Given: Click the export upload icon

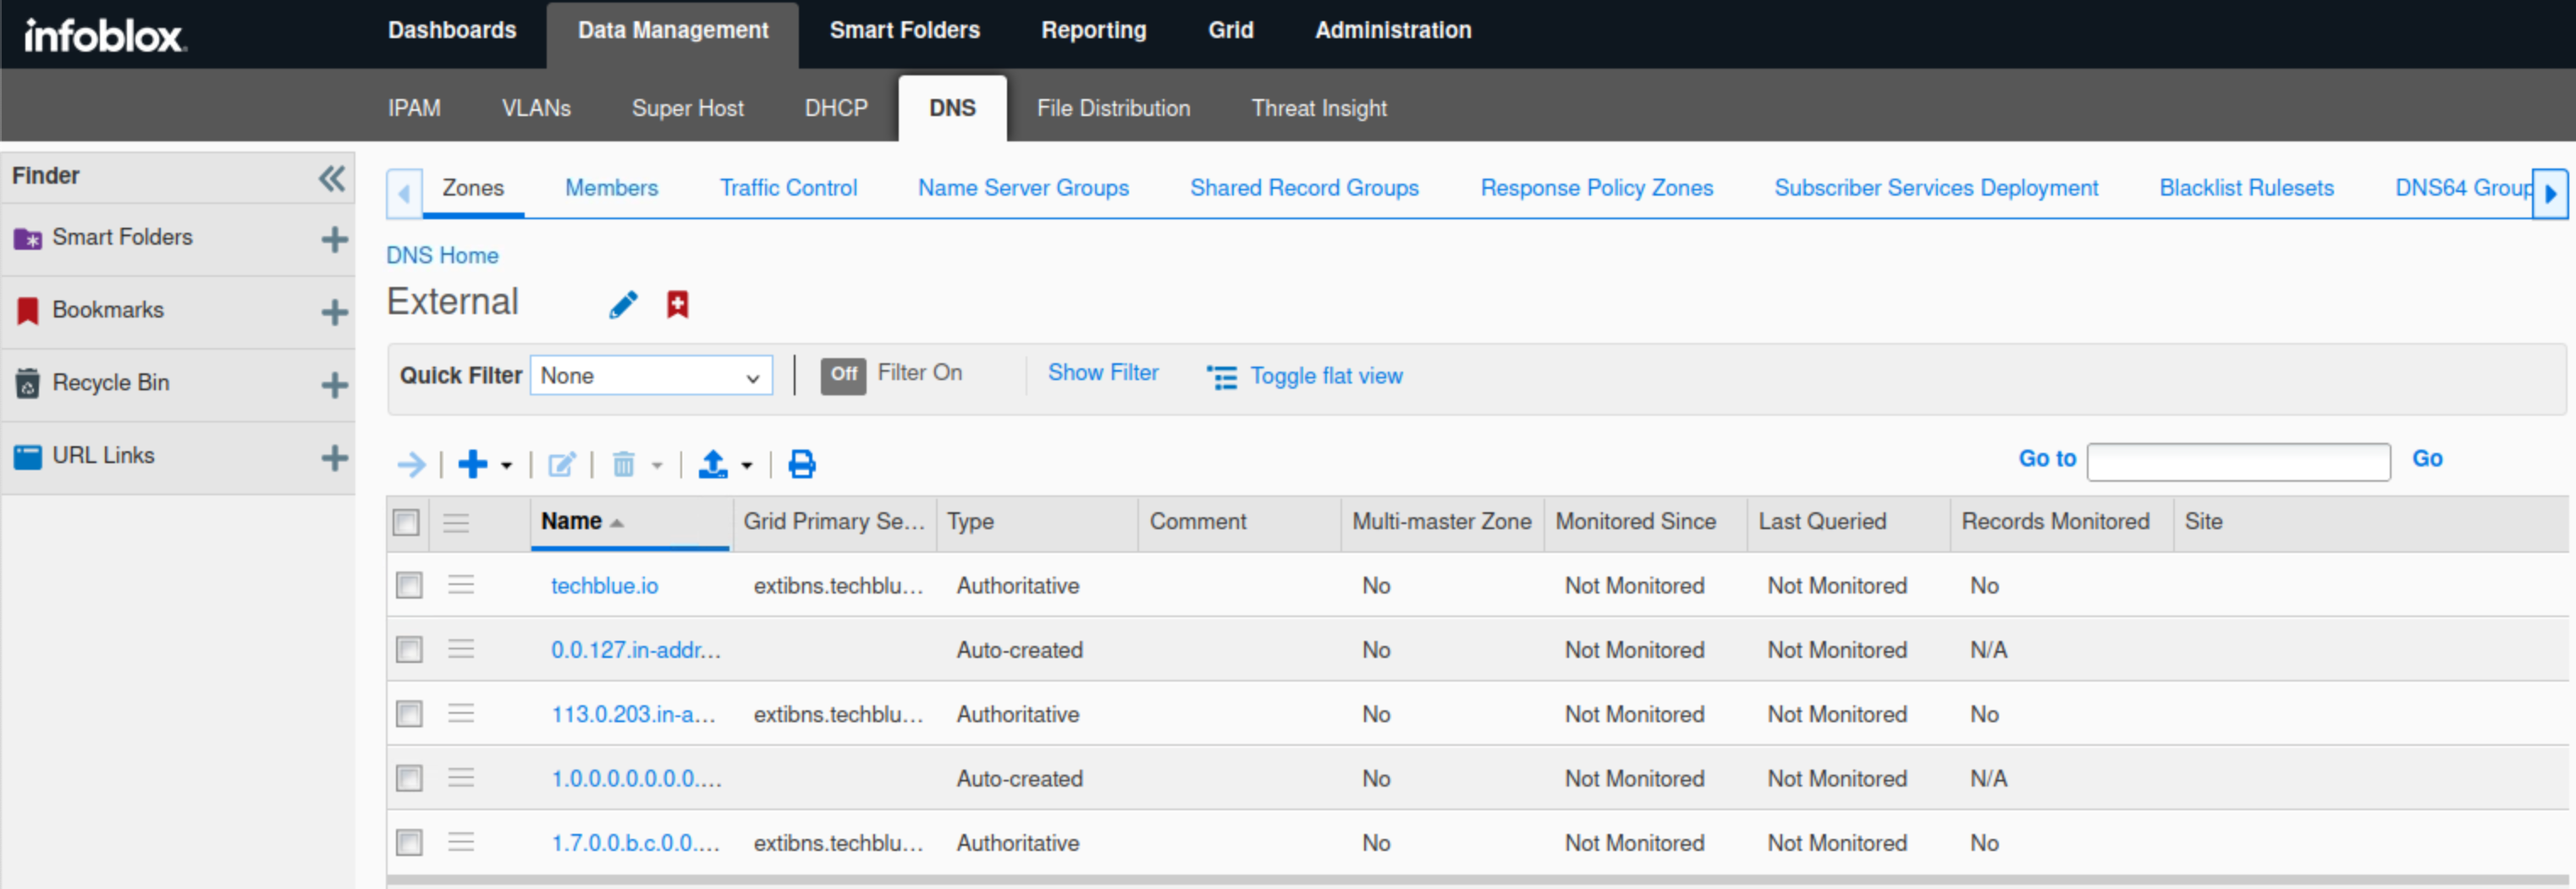Looking at the screenshot, I should click(x=712, y=464).
